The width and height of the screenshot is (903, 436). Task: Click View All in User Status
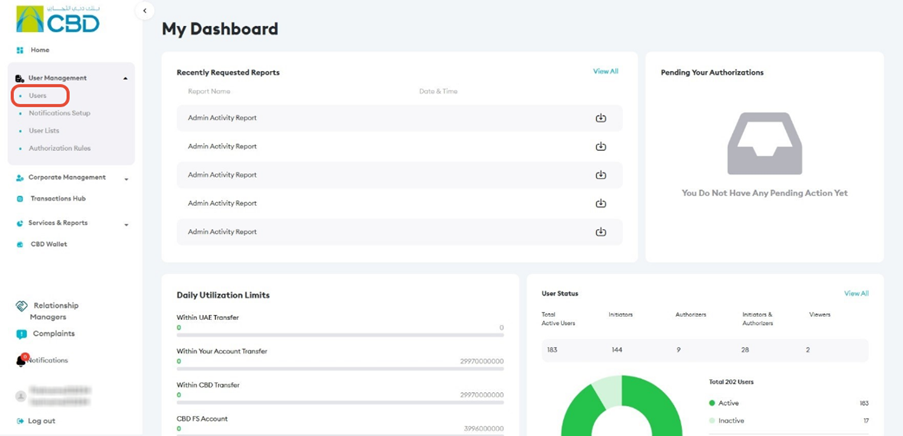point(856,293)
